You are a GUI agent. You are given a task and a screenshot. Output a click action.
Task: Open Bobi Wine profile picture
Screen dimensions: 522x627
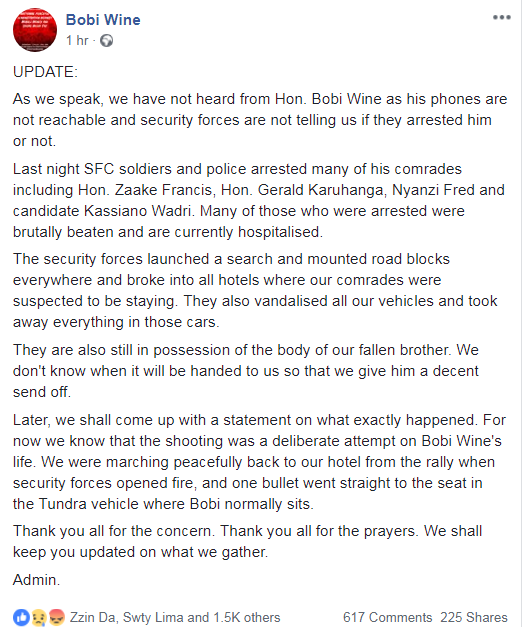pos(35,30)
